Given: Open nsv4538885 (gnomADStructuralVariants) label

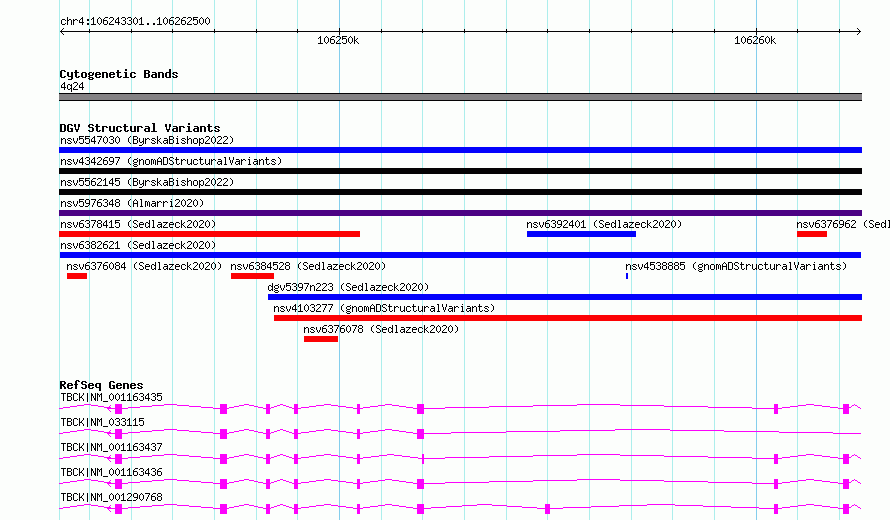Looking at the screenshot, I should click(x=736, y=266).
